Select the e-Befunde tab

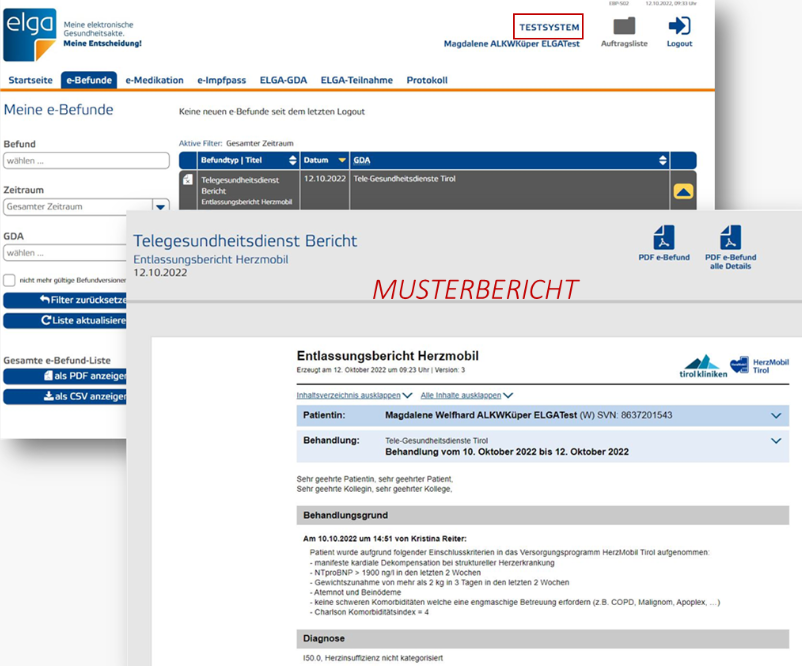(x=89, y=80)
